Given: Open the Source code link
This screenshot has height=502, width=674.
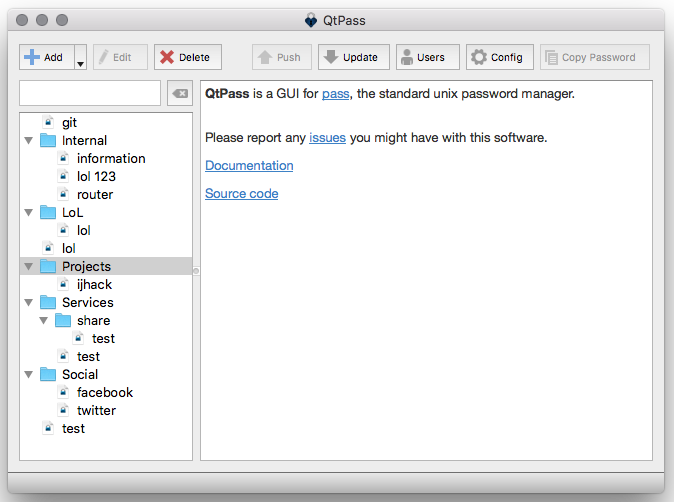Looking at the screenshot, I should 242,193.
